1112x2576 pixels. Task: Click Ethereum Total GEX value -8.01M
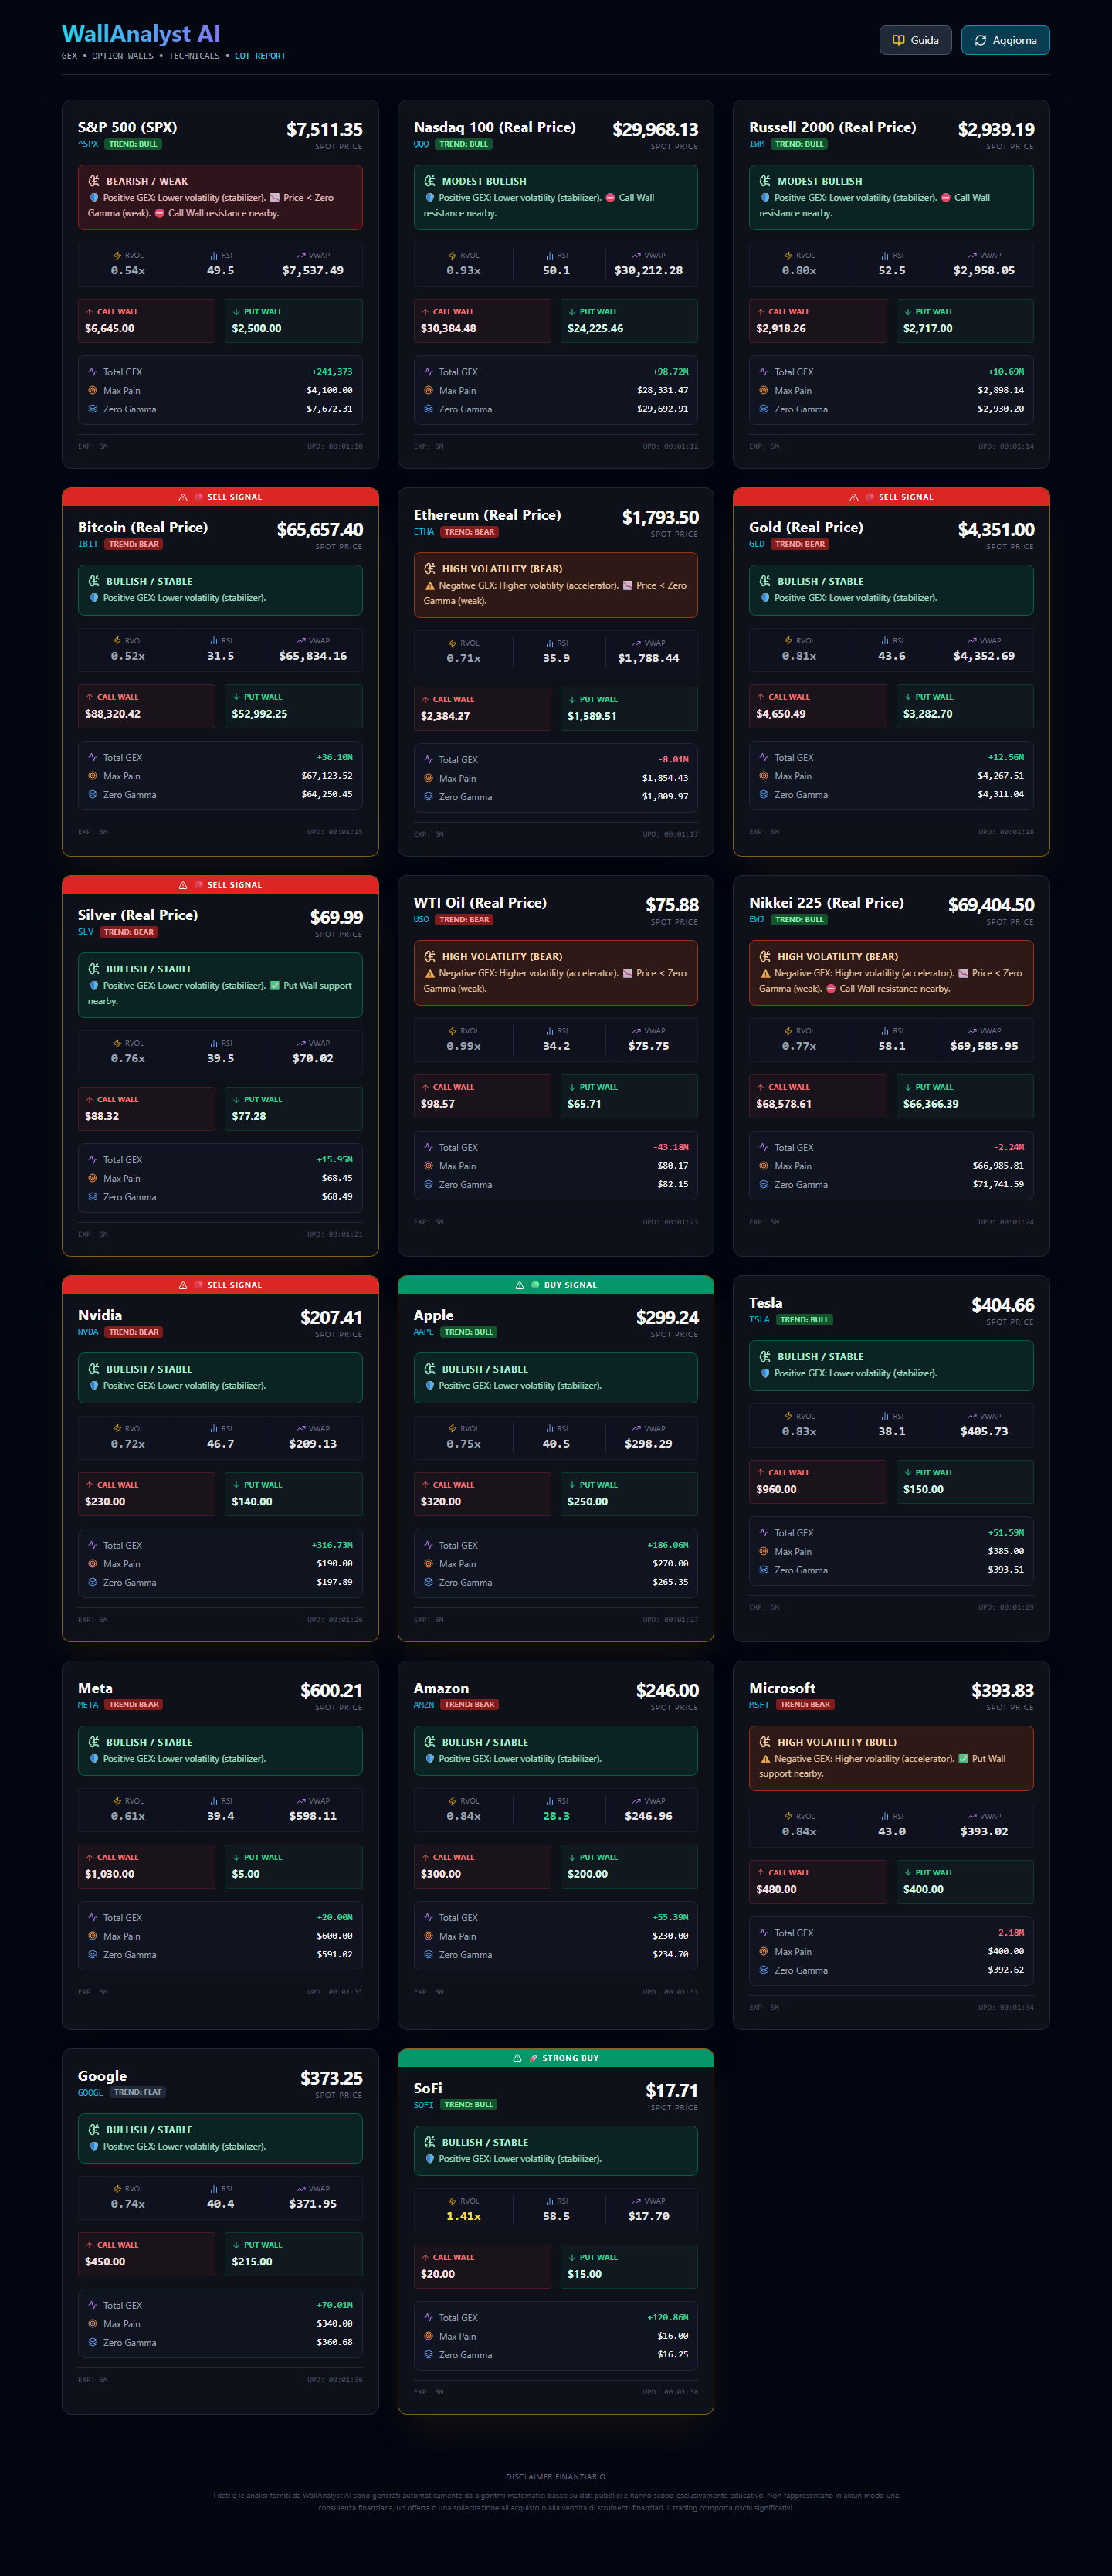pos(673,760)
